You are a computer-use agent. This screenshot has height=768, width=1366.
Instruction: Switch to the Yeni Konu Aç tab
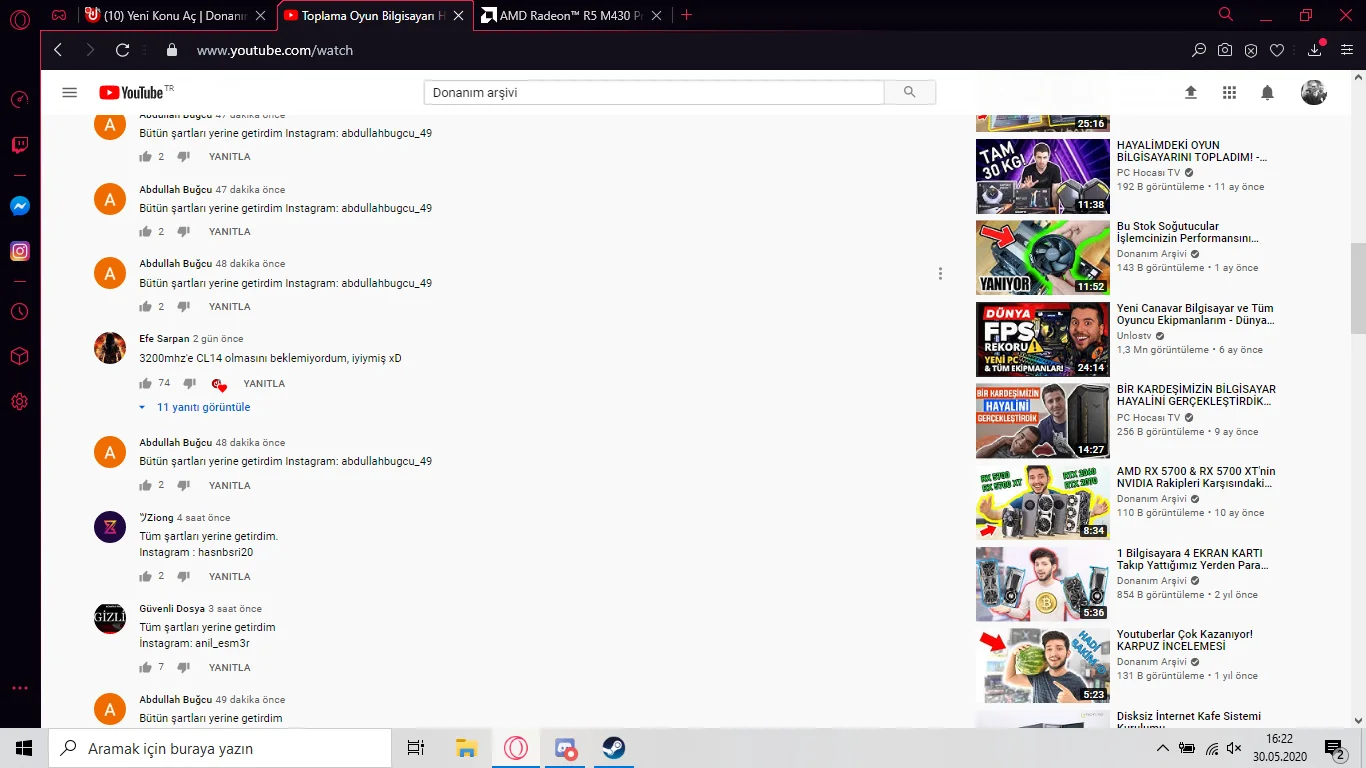[x=176, y=15]
